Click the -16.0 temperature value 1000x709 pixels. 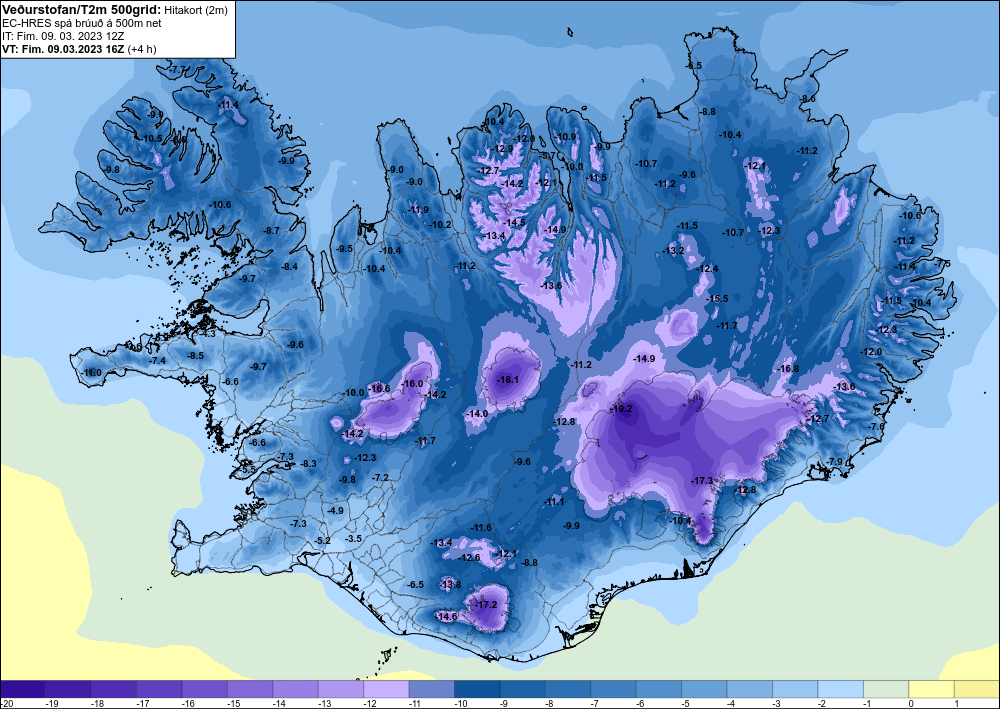click(413, 383)
